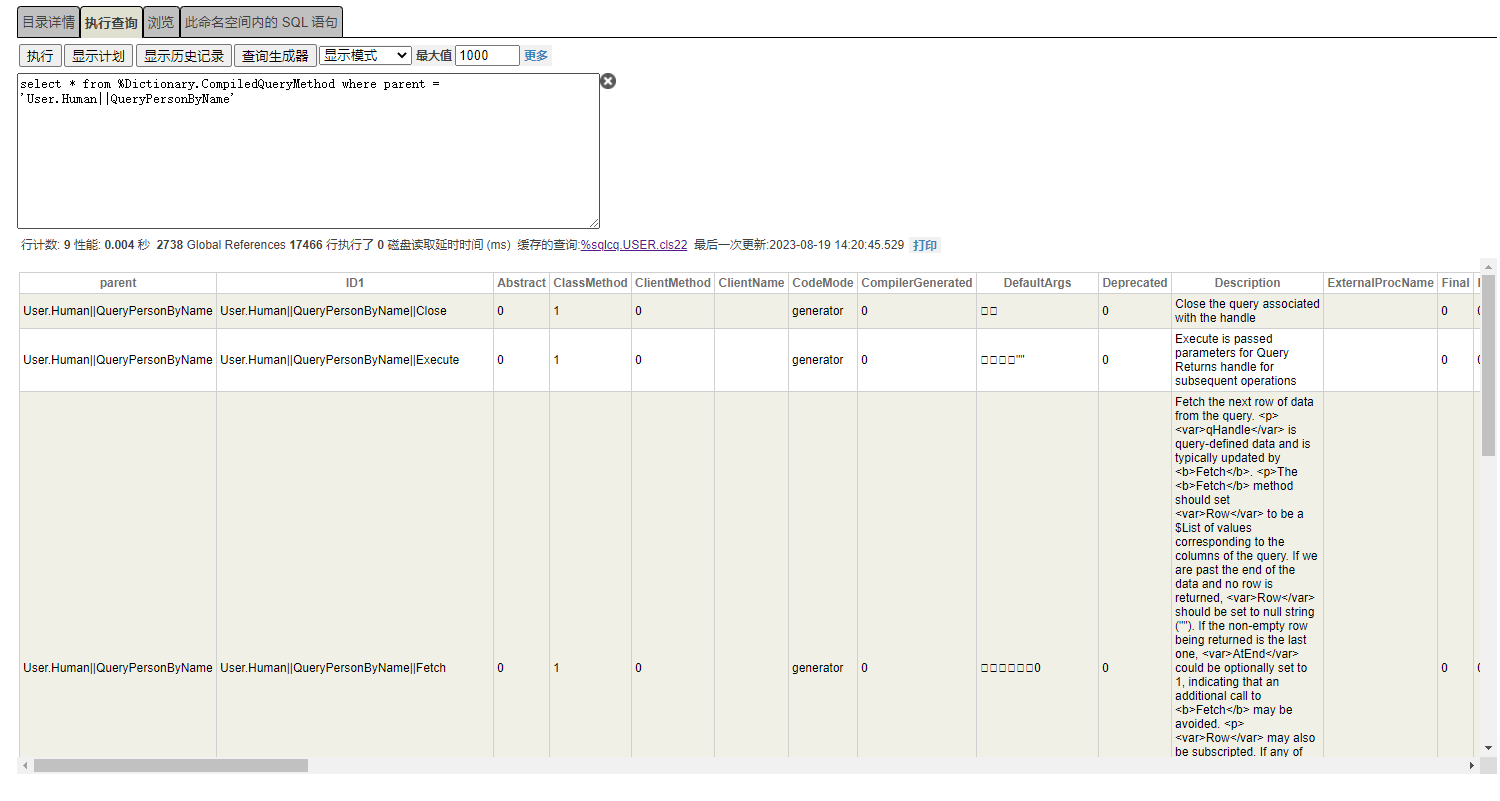Click the right arrow of the horizontal scrollbar
The width and height of the screenshot is (1500, 801).
[x=1471, y=766]
